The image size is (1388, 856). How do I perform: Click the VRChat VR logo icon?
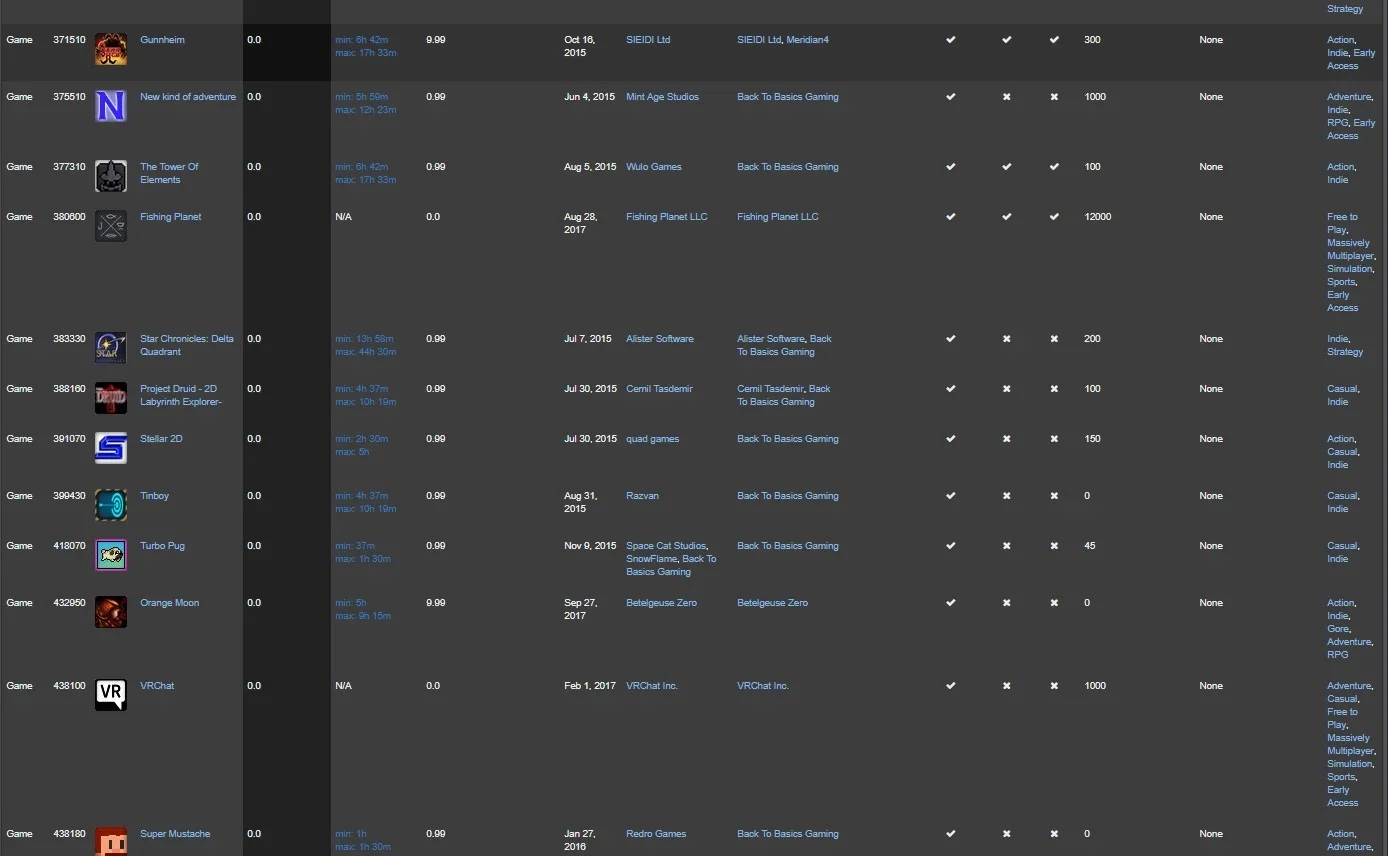pos(111,695)
